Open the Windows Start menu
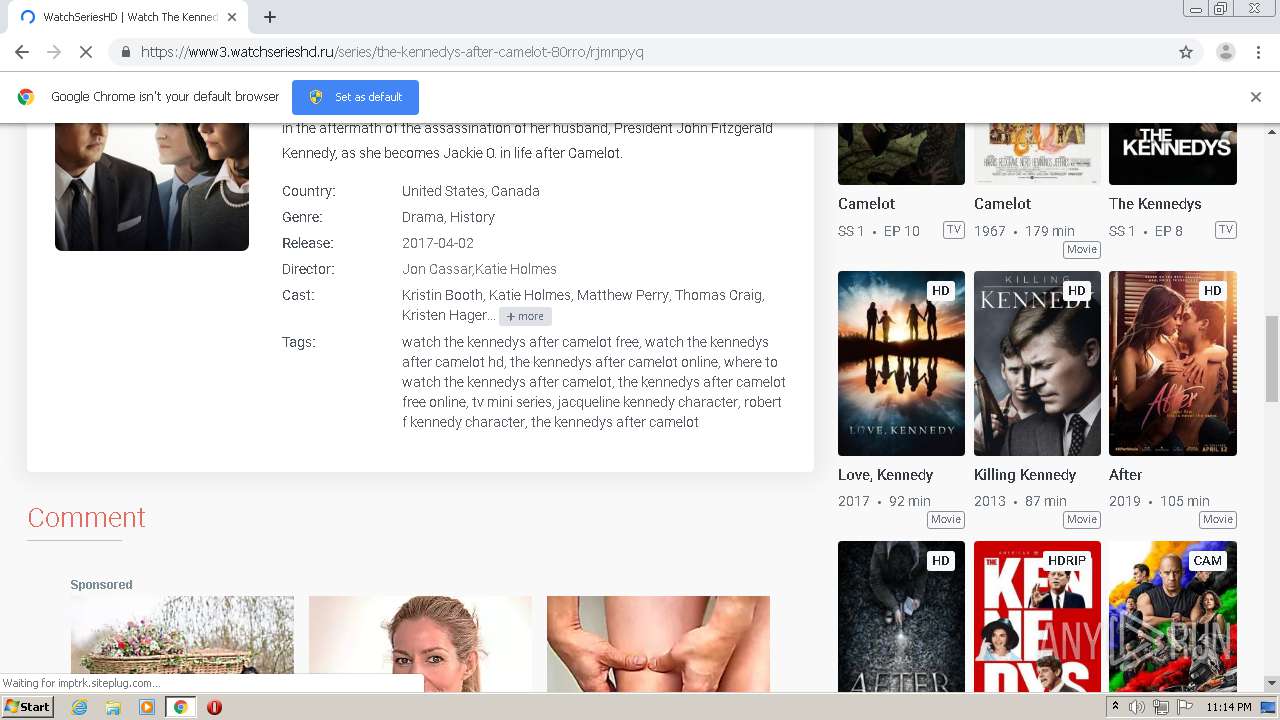1280x720 pixels. coord(27,707)
